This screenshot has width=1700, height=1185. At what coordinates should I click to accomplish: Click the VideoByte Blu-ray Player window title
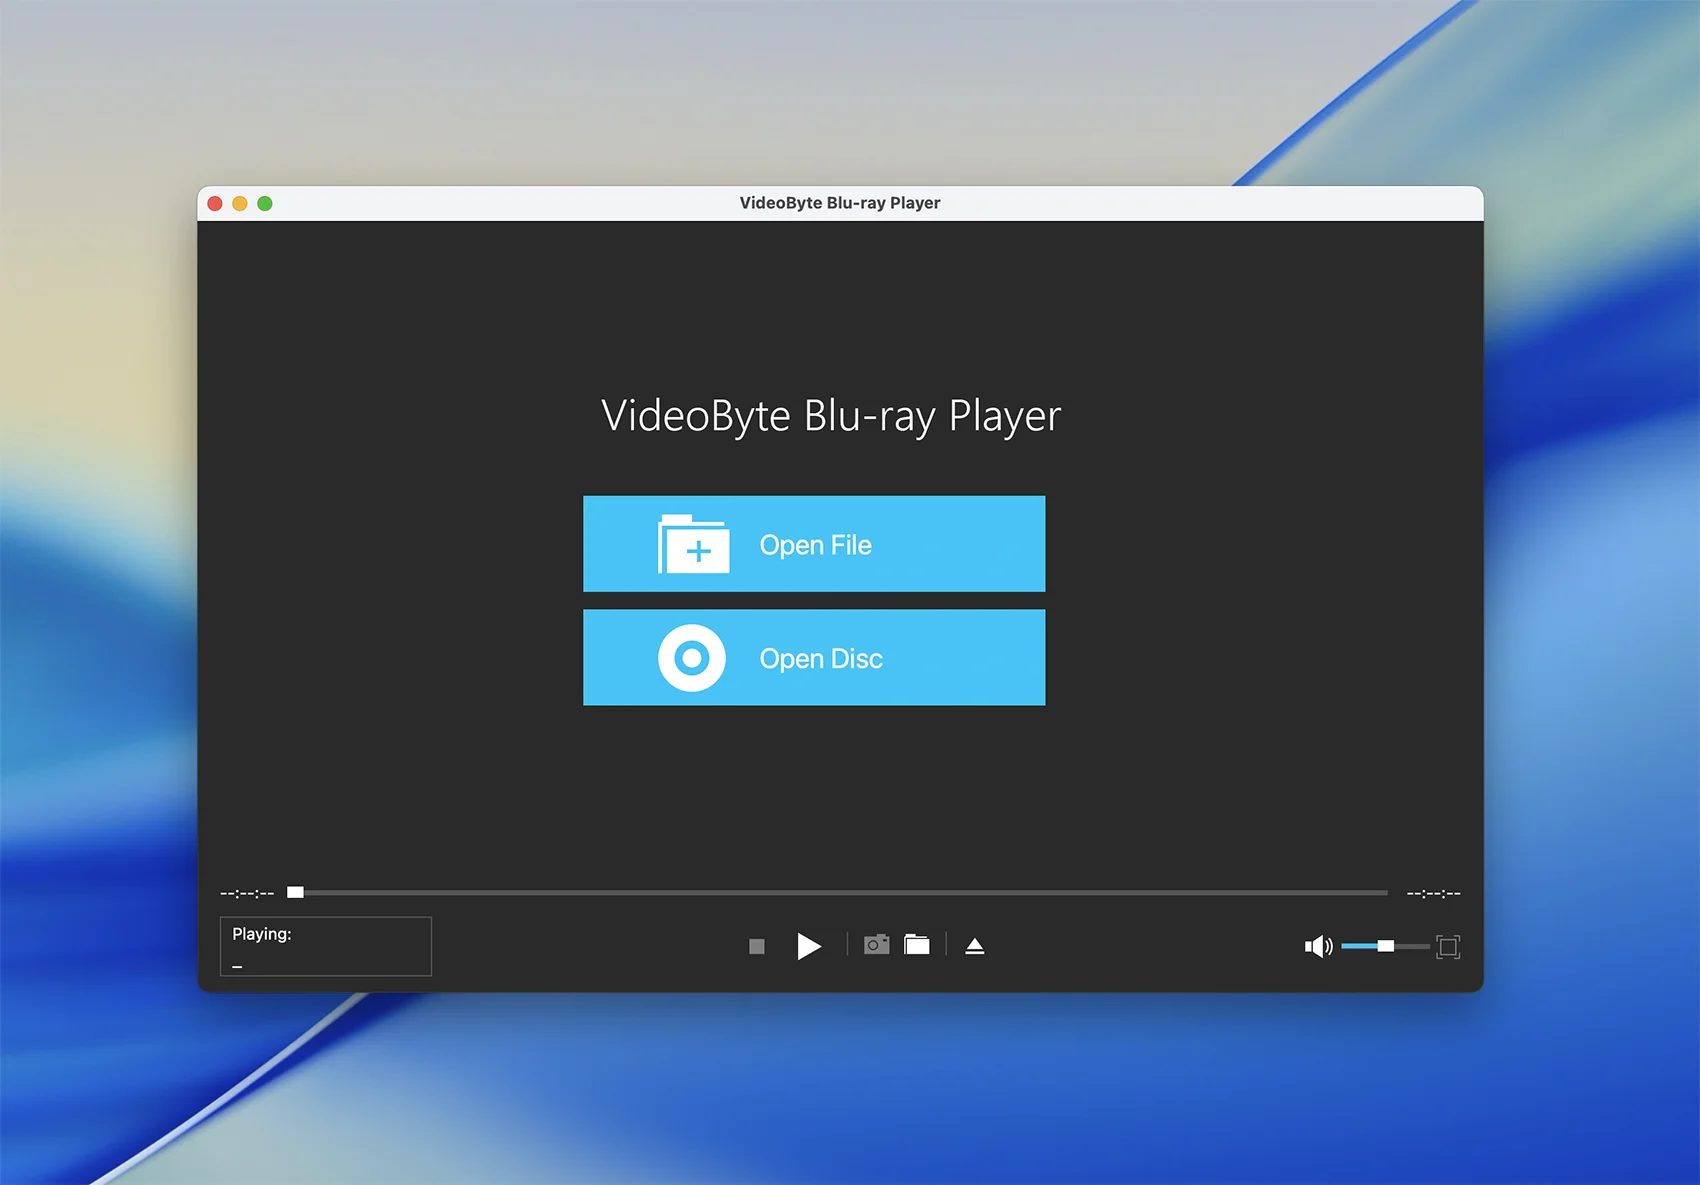click(x=840, y=203)
